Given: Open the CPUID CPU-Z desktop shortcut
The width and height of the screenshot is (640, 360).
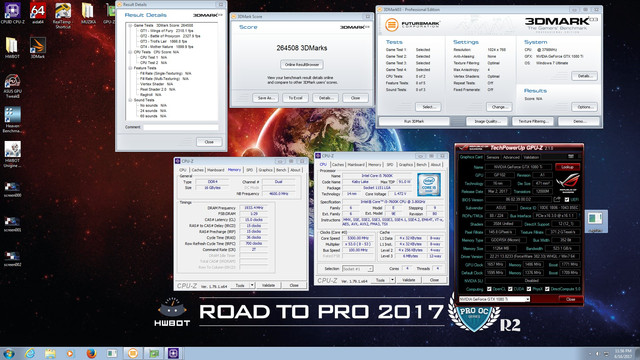Looking at the screenshot, I should tap(12, 13).
